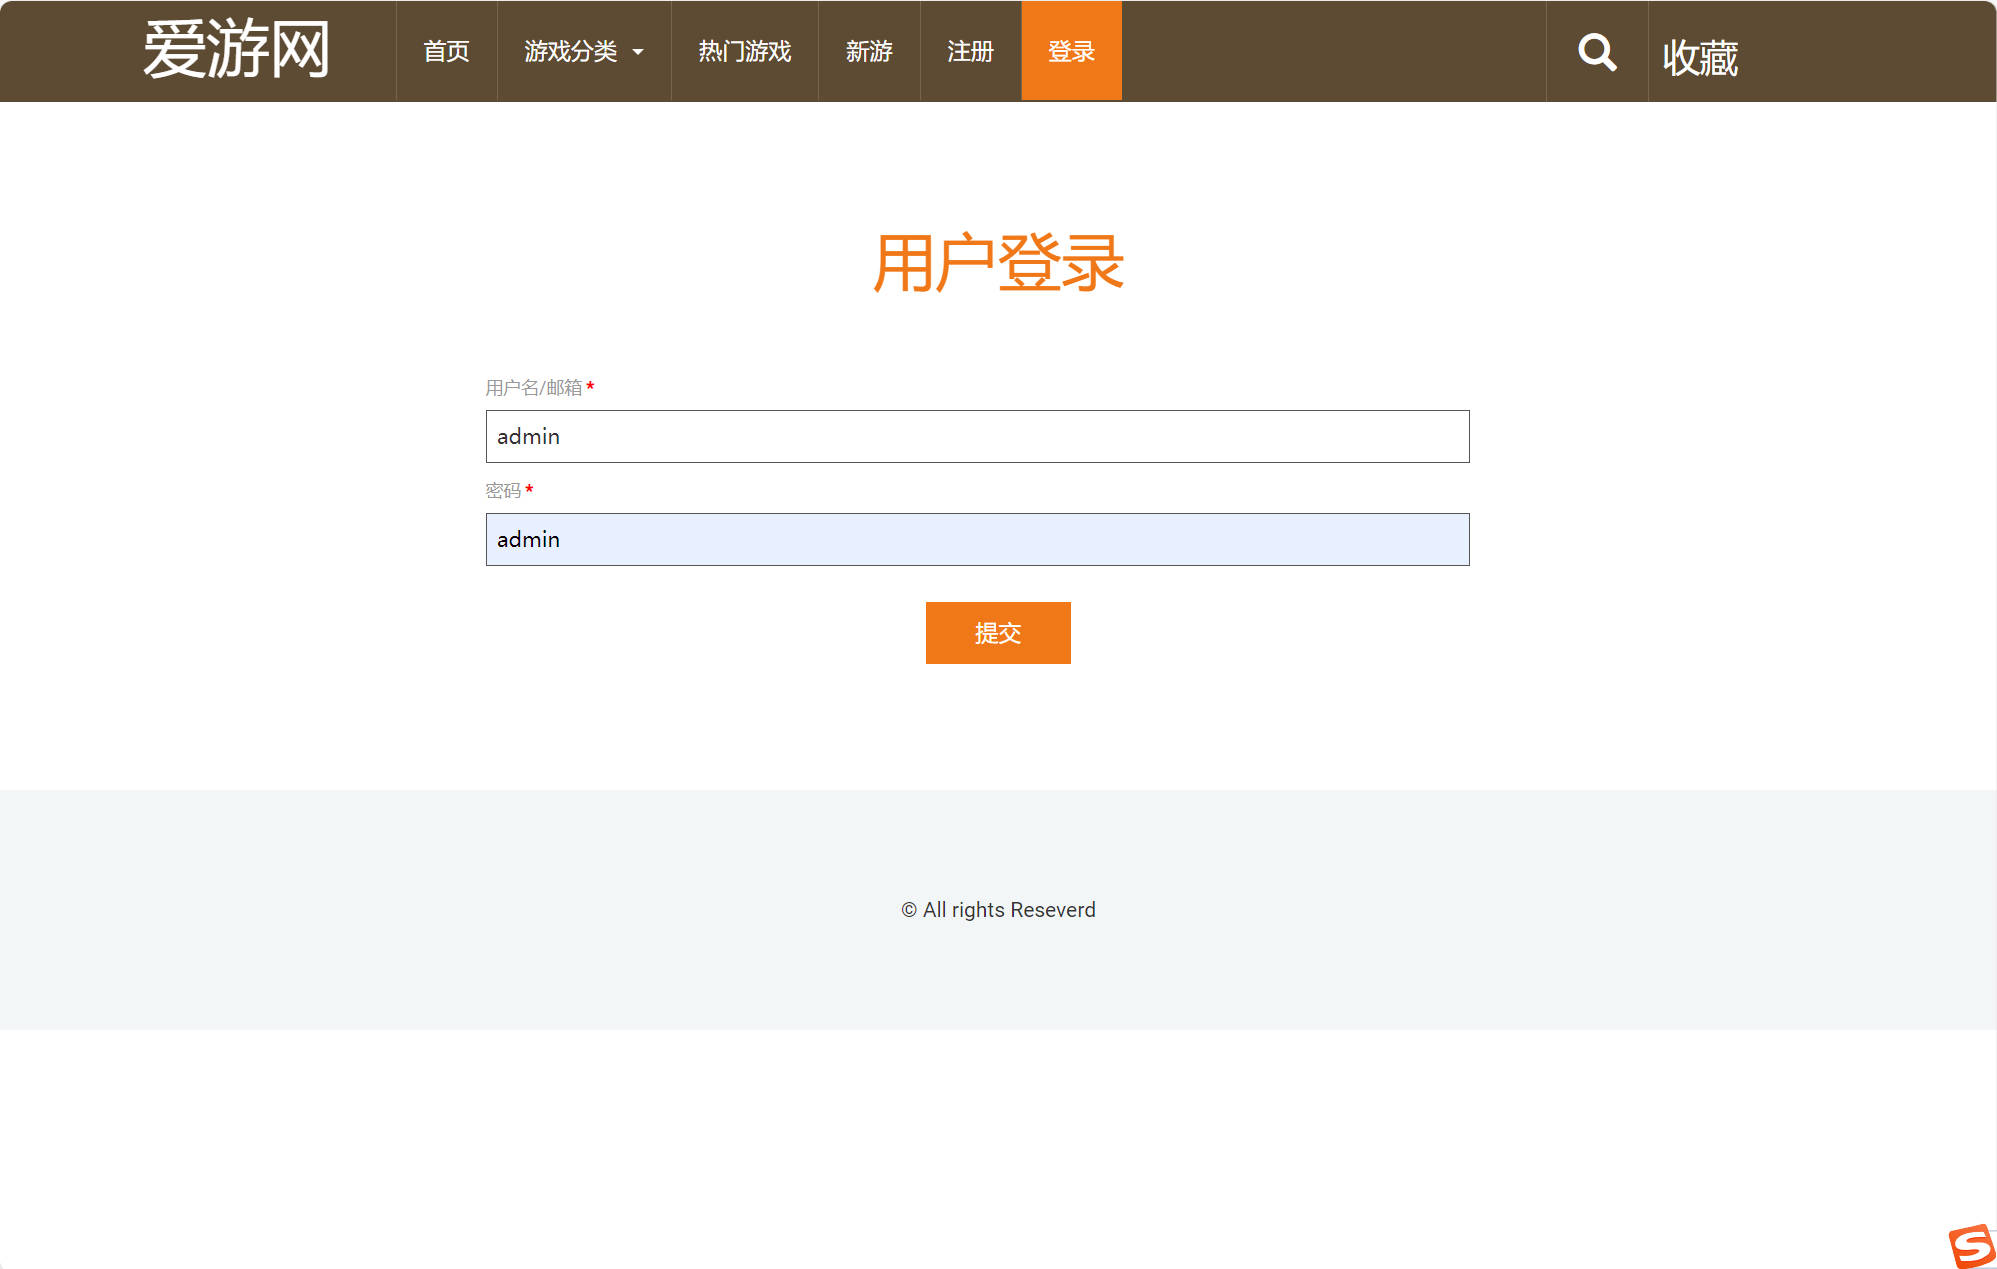Image resolution: width=1997 pixels, height=1269 pixels.
Task: Open the 游戏分类 dropdown menu
Action: 572,51
